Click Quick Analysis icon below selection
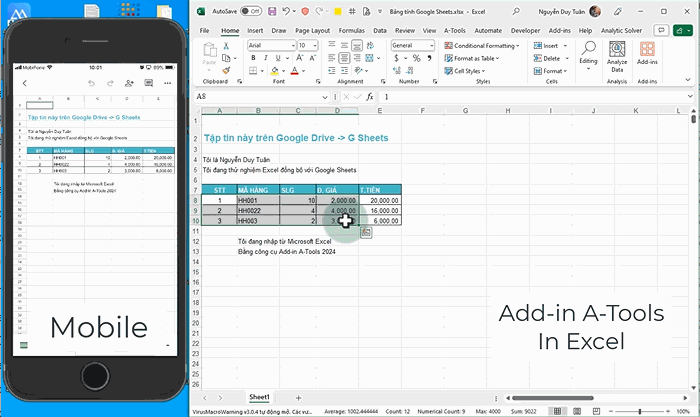Screen dimensions: 700x417 pos(366,232)
